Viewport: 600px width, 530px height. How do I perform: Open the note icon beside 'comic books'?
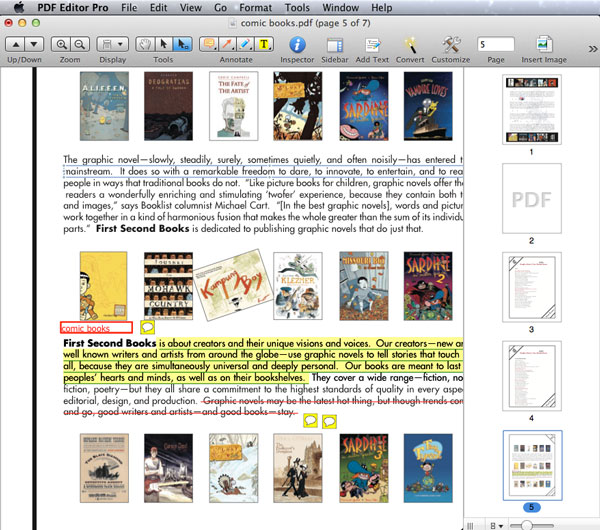(x=147, y=327)
